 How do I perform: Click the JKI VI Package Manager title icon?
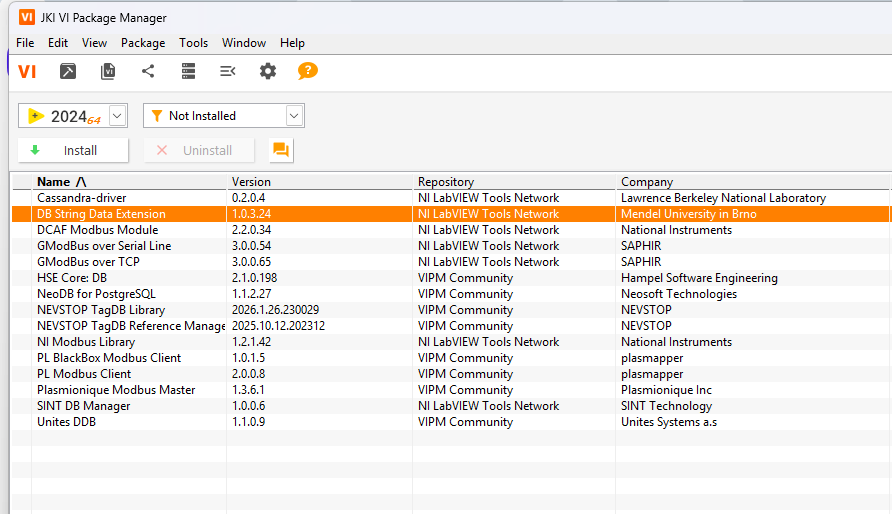click(x=27, y=17)
